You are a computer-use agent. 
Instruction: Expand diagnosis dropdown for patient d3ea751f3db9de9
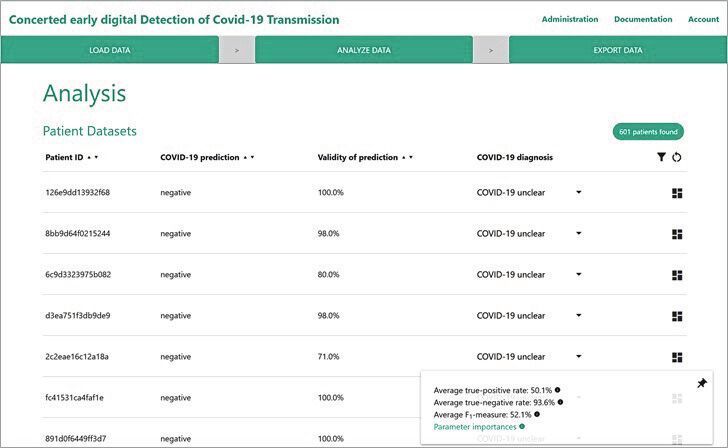point(578,315)
